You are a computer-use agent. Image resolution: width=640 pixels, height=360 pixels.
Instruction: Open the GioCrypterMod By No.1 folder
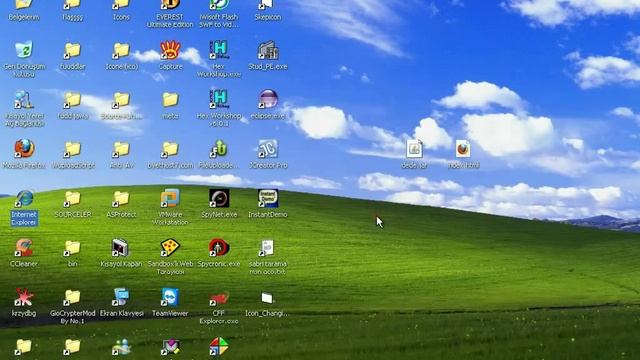(x=72, y=298)
